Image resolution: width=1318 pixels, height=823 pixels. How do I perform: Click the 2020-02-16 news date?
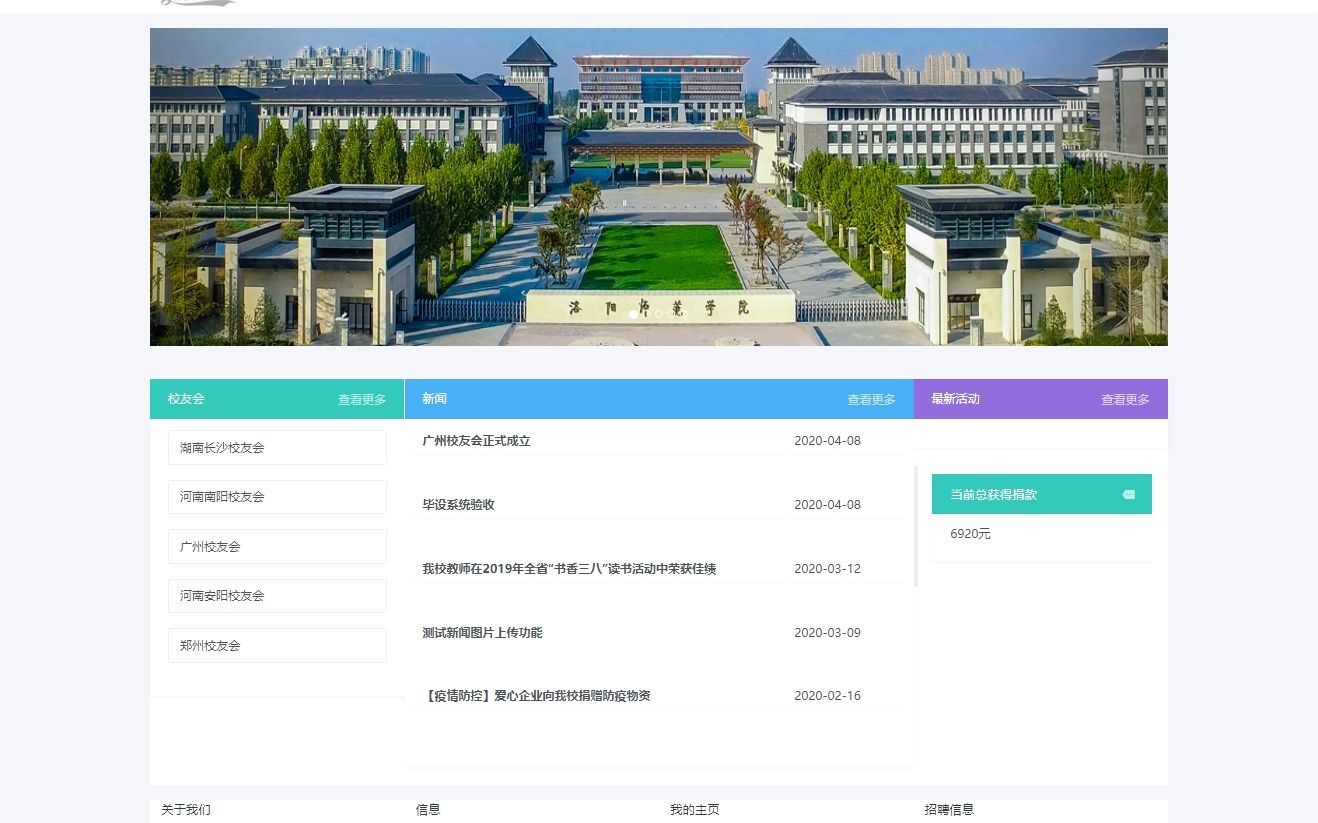(x=827, y=695)
